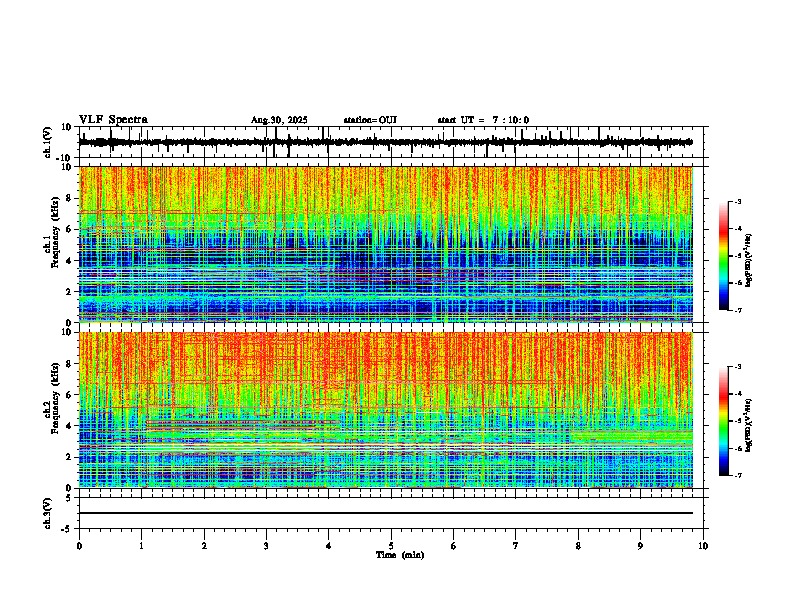Click the ch.1(V) axis label
This screenshot has height=612, width=792.
[x=47, y=142]
